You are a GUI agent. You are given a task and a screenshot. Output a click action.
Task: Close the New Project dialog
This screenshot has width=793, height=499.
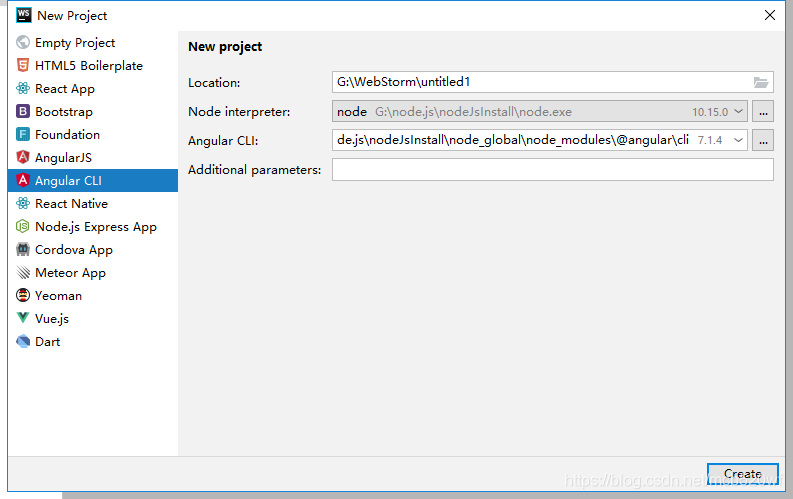769,15
